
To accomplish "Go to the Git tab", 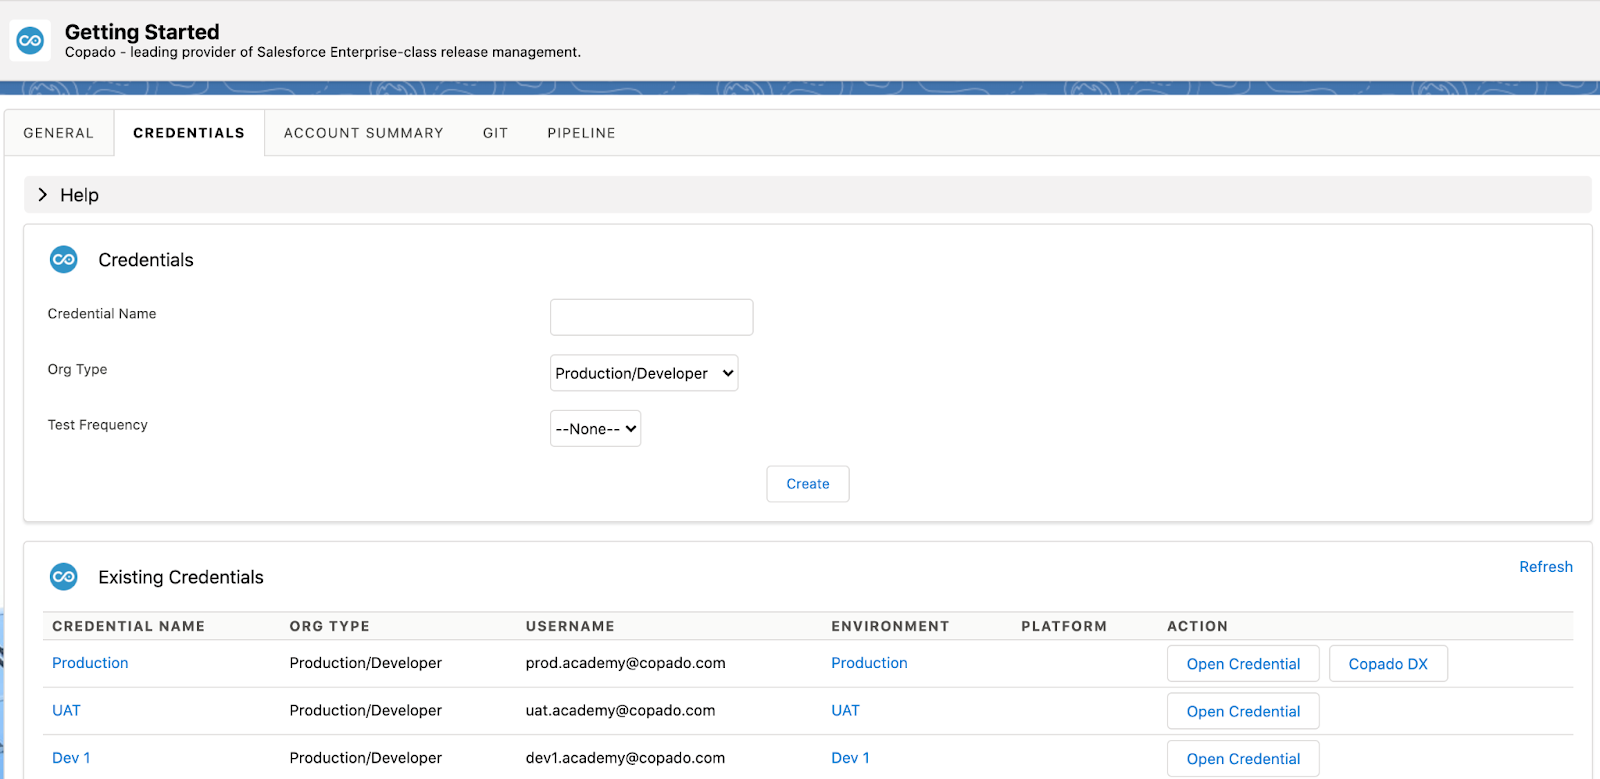I will coord(496,133).
